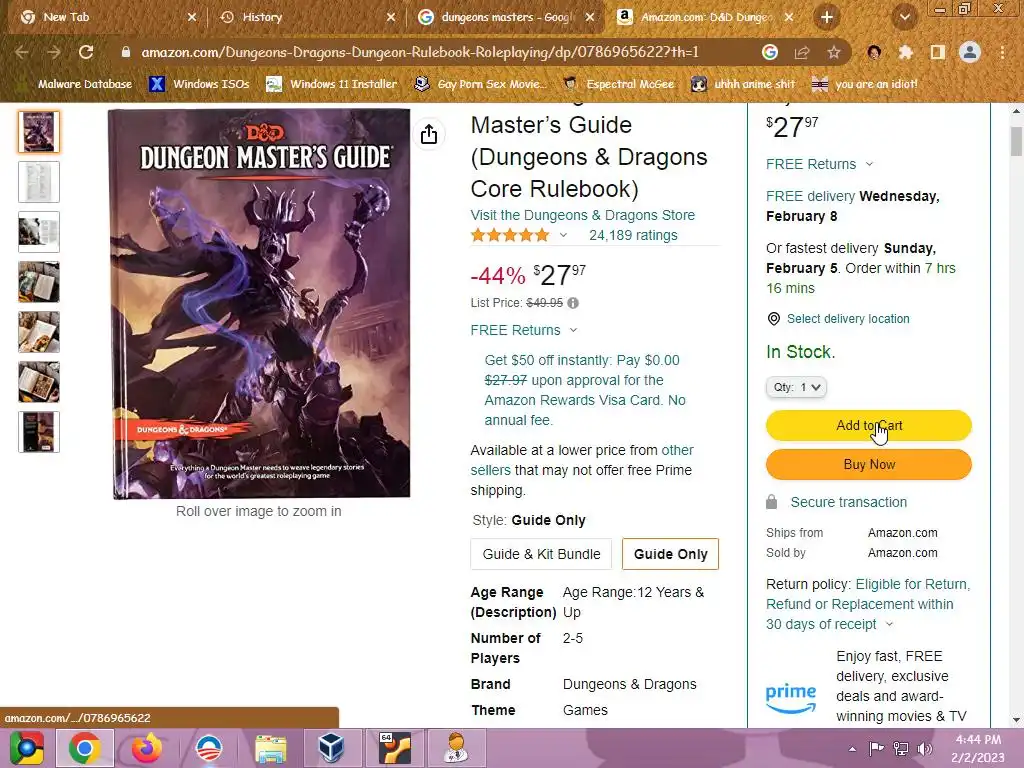Viewport: 1024px width, 768px height.
Task: Expand FREE Returns in buy box
Action: [x=820, y=165]
